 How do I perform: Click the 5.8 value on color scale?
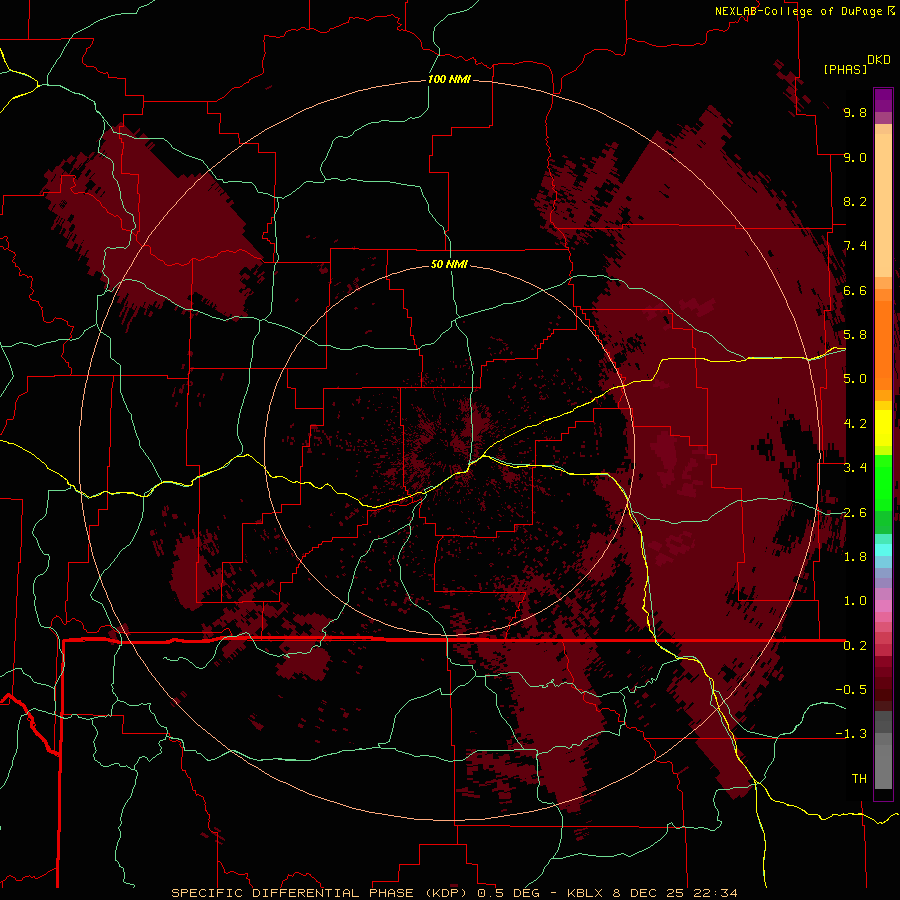855,335
